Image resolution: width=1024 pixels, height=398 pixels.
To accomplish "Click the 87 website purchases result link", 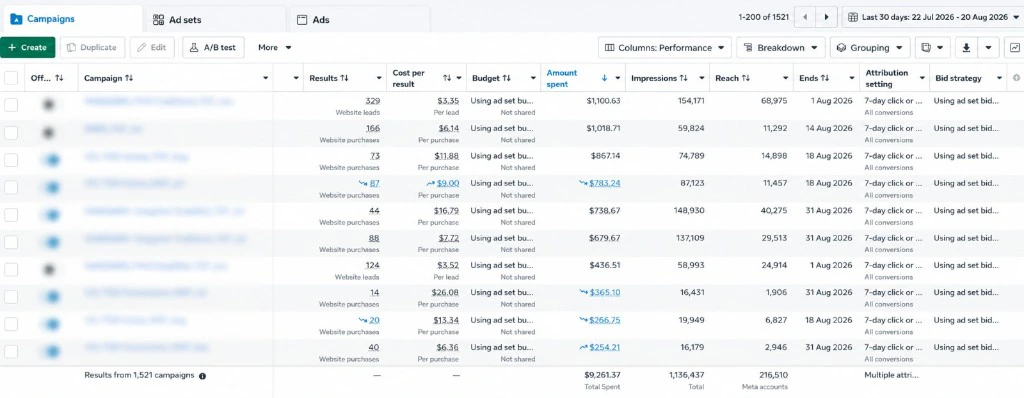I will point(375,184).
